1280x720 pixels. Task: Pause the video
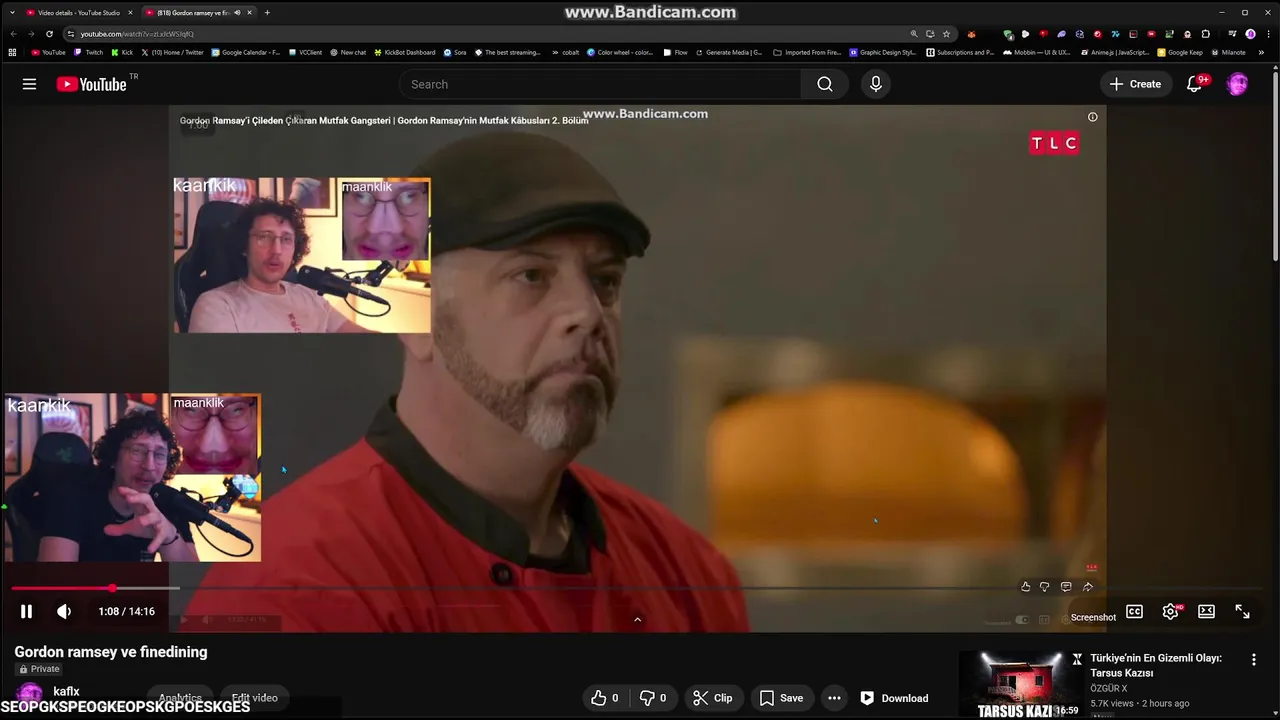tap(26, 611)
